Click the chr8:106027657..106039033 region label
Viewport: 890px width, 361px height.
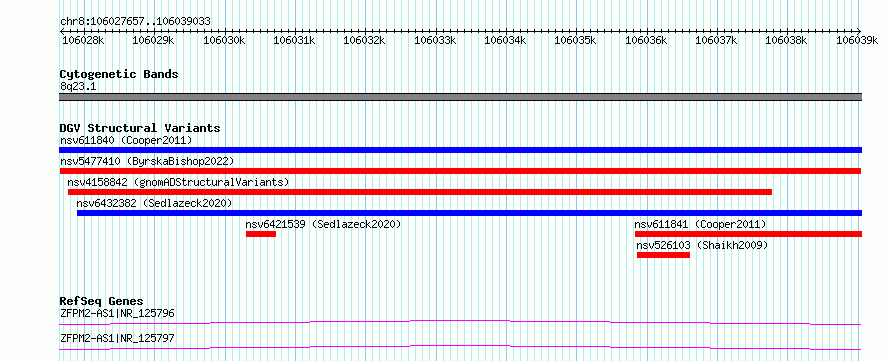[x=135, y=21]
